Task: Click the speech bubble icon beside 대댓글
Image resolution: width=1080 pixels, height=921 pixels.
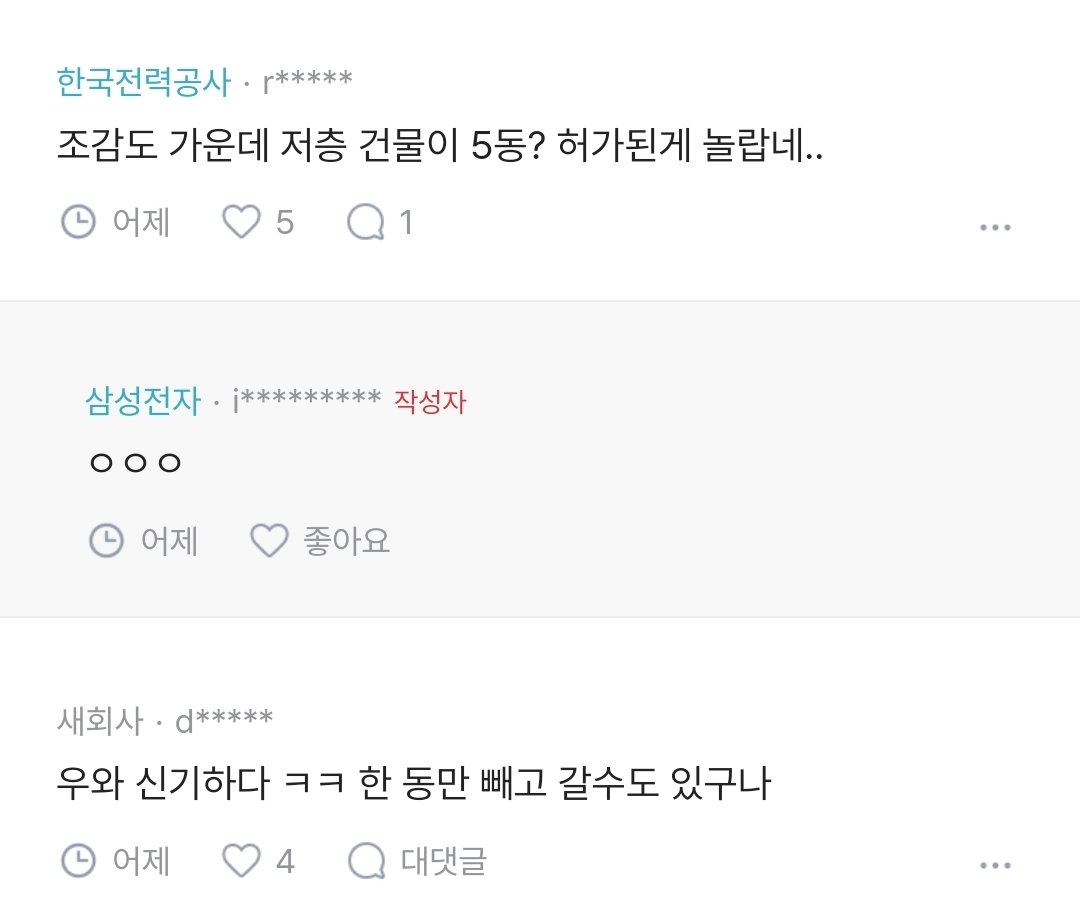Action: pyautogui.click(x=366, y=860)
